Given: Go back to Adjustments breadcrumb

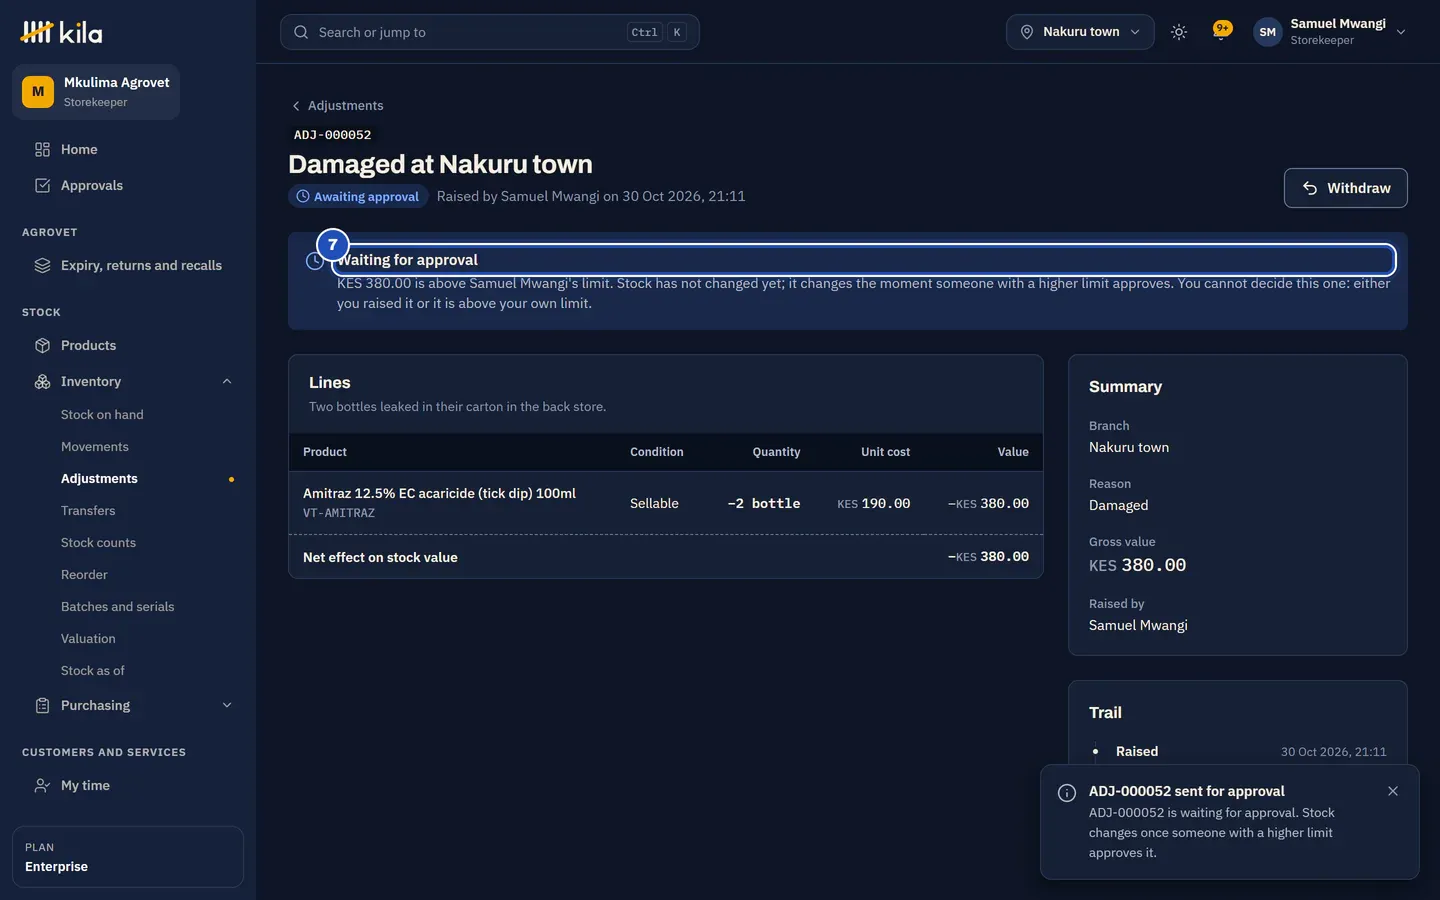Looking at the screenshot, I should (337, 105).
